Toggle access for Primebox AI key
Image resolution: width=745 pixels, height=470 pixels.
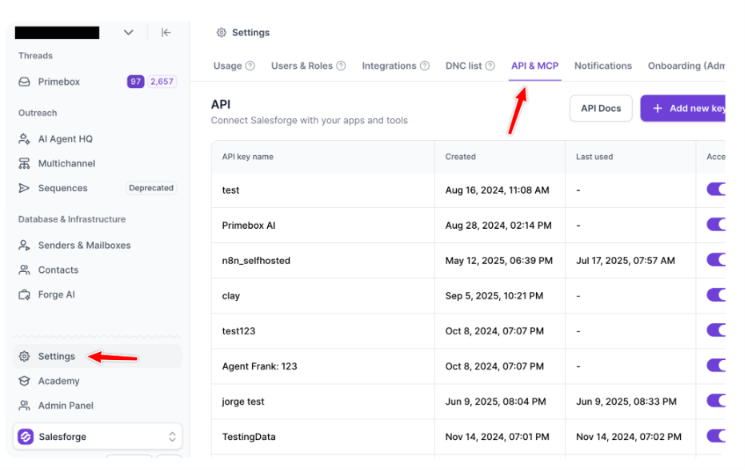tap(716, 224)
